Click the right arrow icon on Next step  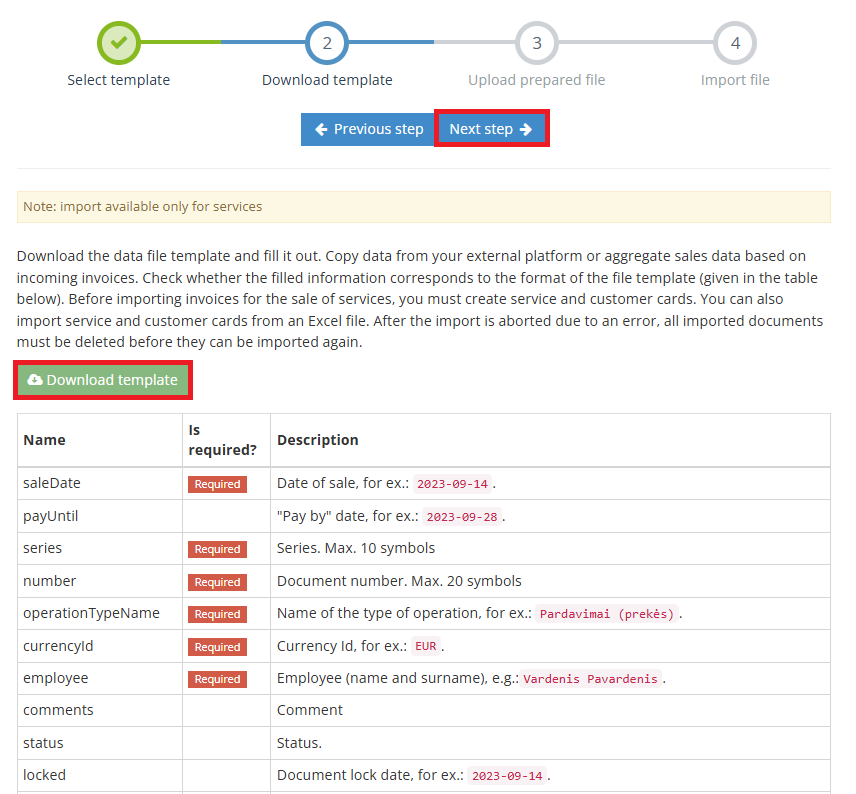[526, 129]
